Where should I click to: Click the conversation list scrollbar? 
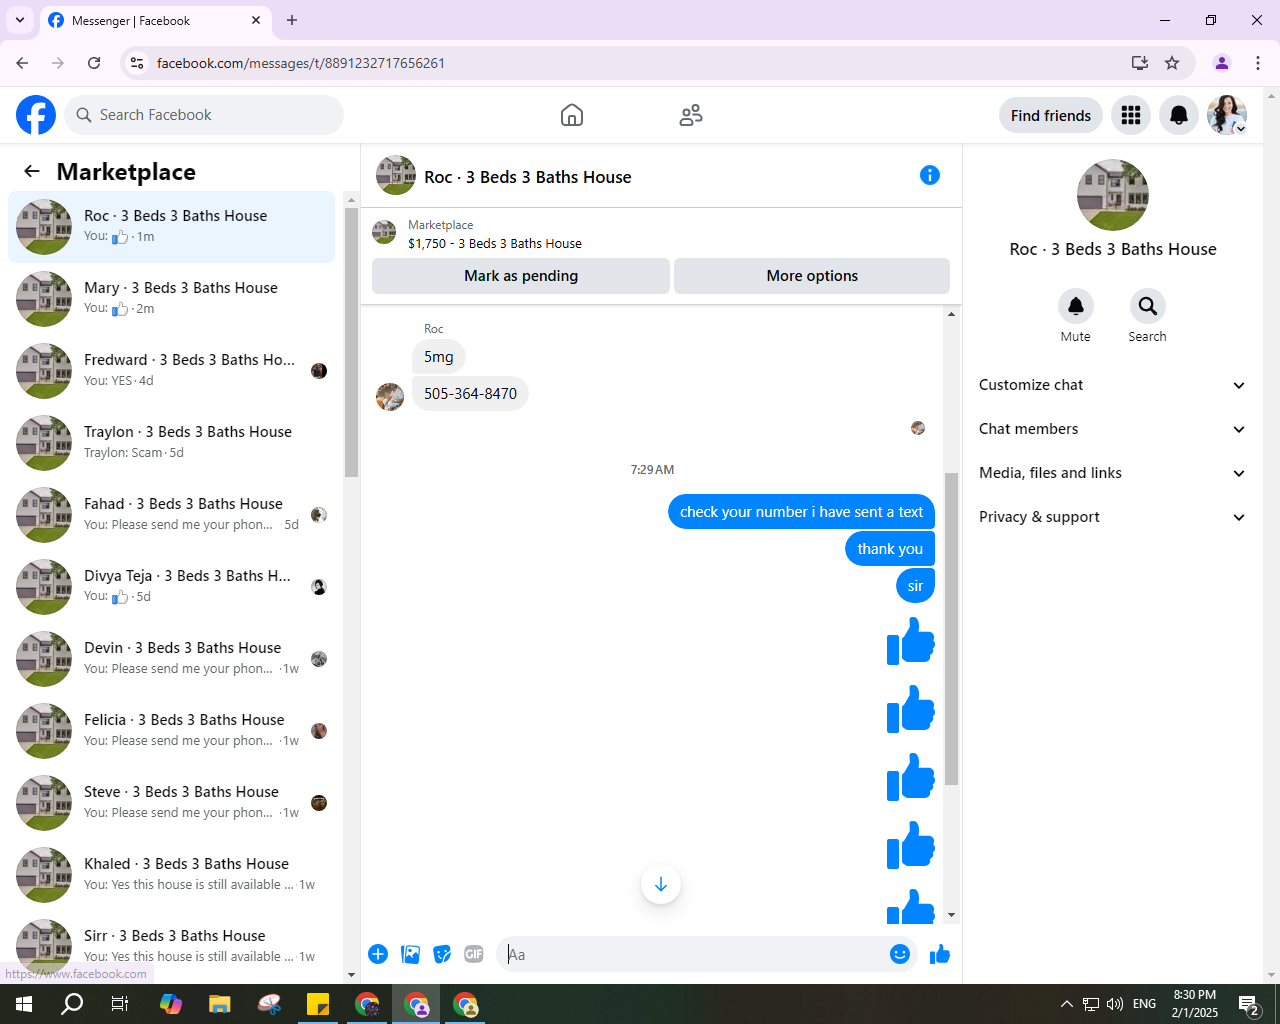pos(351,340)
